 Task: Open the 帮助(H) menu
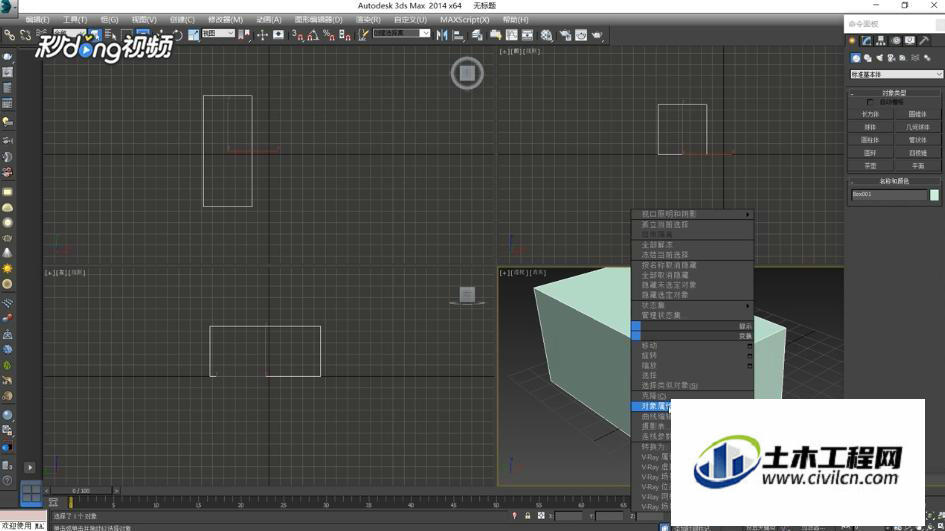[x=515, y=20]
